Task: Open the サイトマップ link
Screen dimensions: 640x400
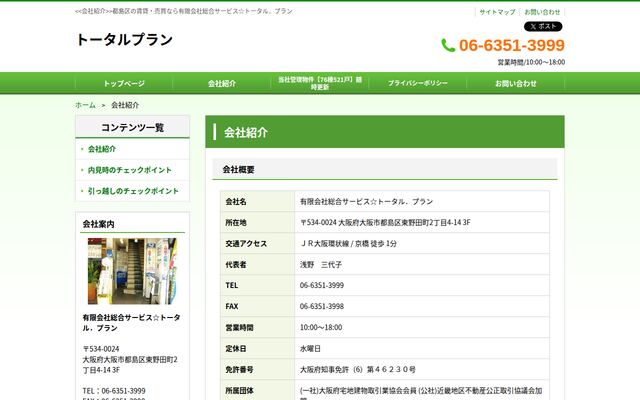Action: click(x=497, y=12)
